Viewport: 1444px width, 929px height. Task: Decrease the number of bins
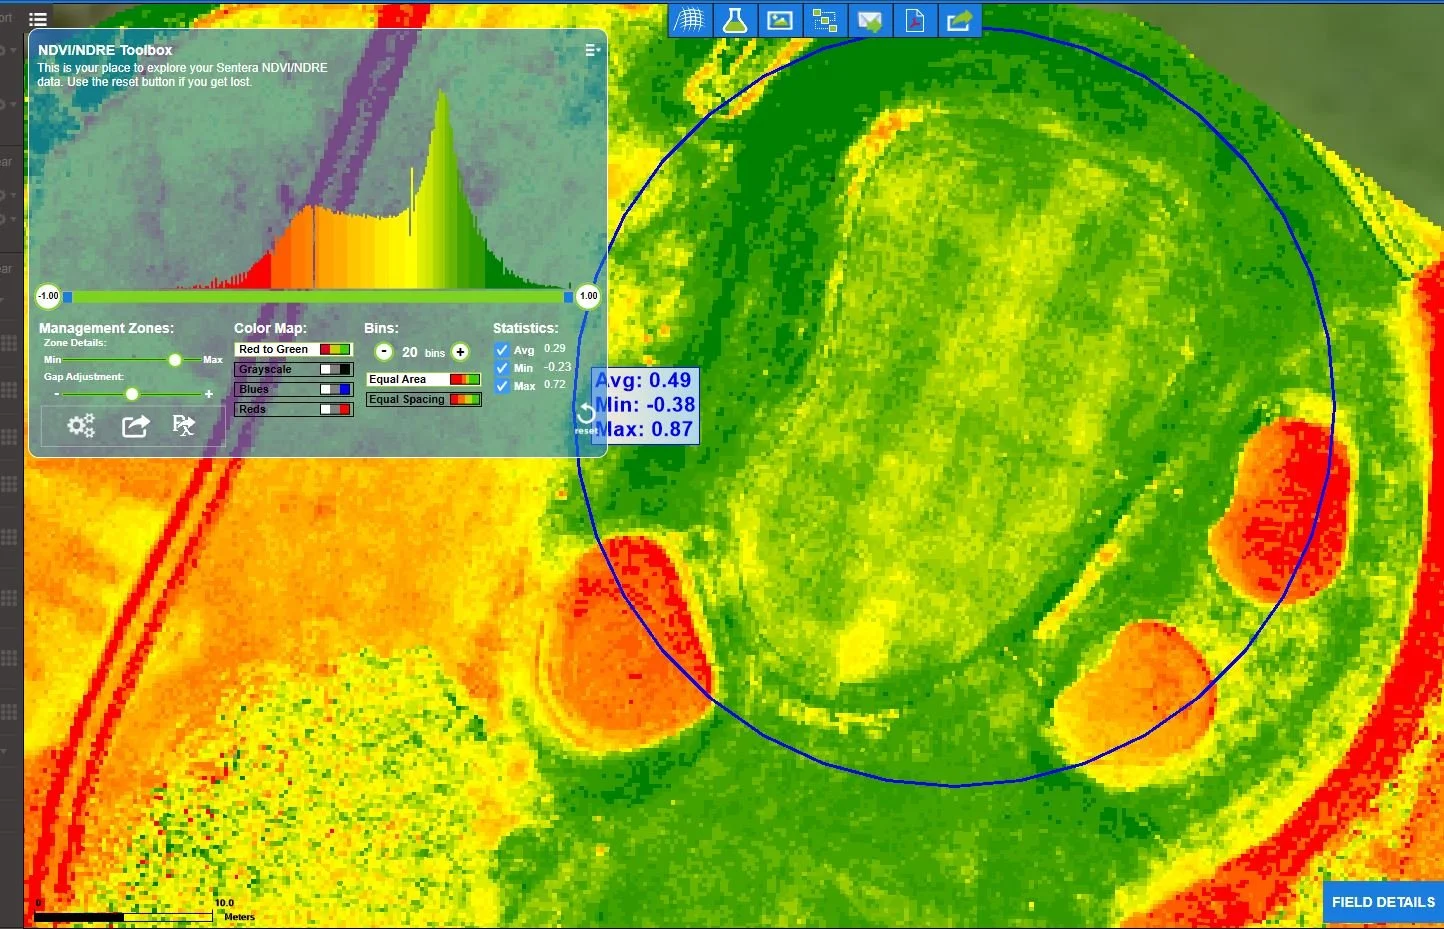click(x=384, y=352)
